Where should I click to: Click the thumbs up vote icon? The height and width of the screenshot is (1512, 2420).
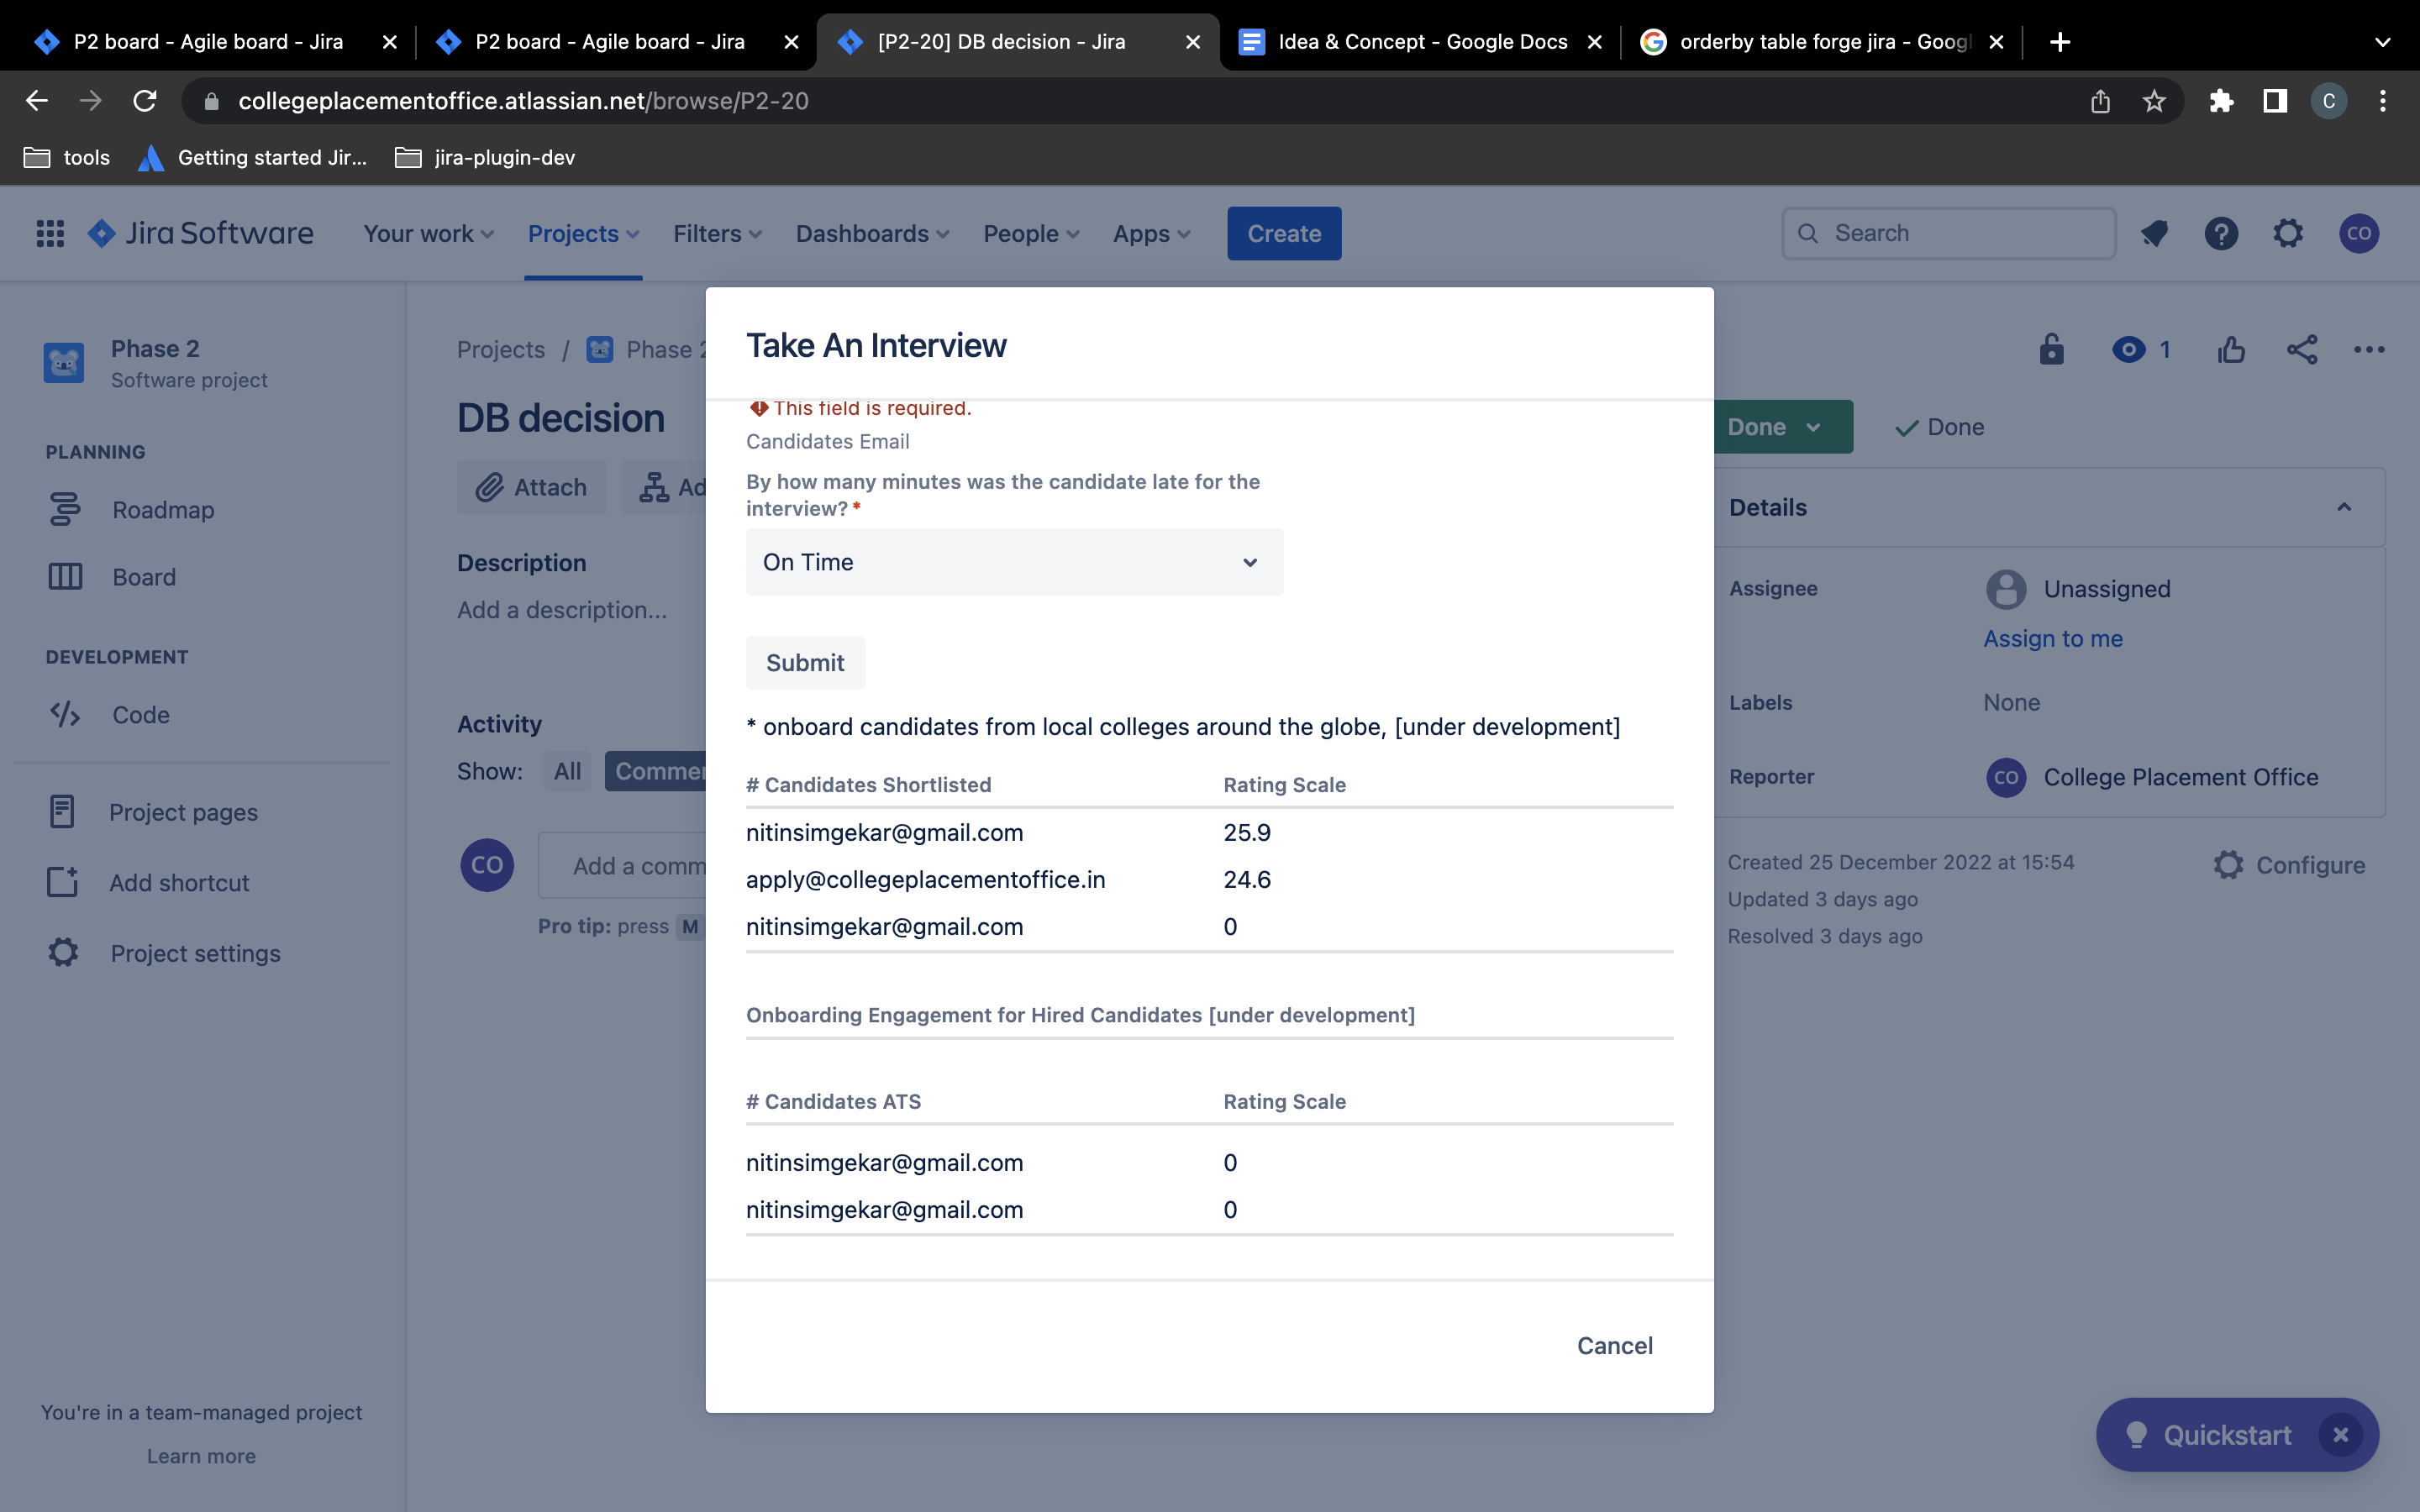click(2231, 349)
